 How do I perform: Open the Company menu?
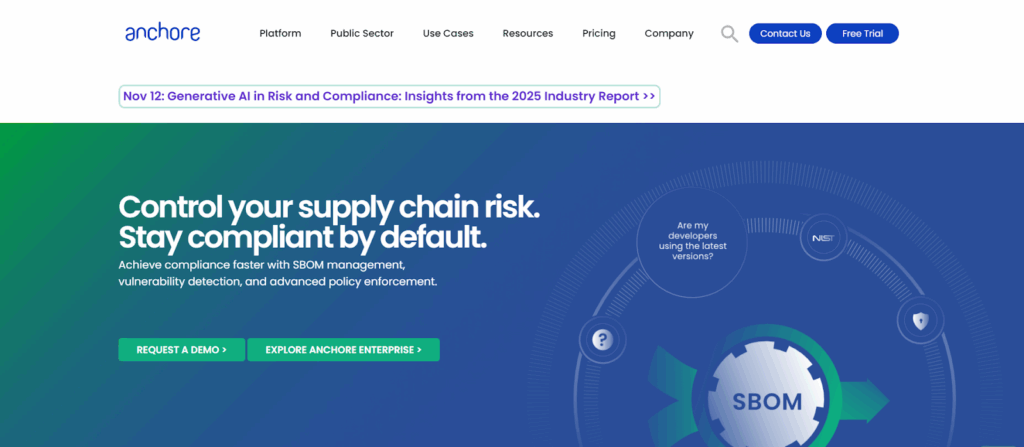(x=669, y=33)
